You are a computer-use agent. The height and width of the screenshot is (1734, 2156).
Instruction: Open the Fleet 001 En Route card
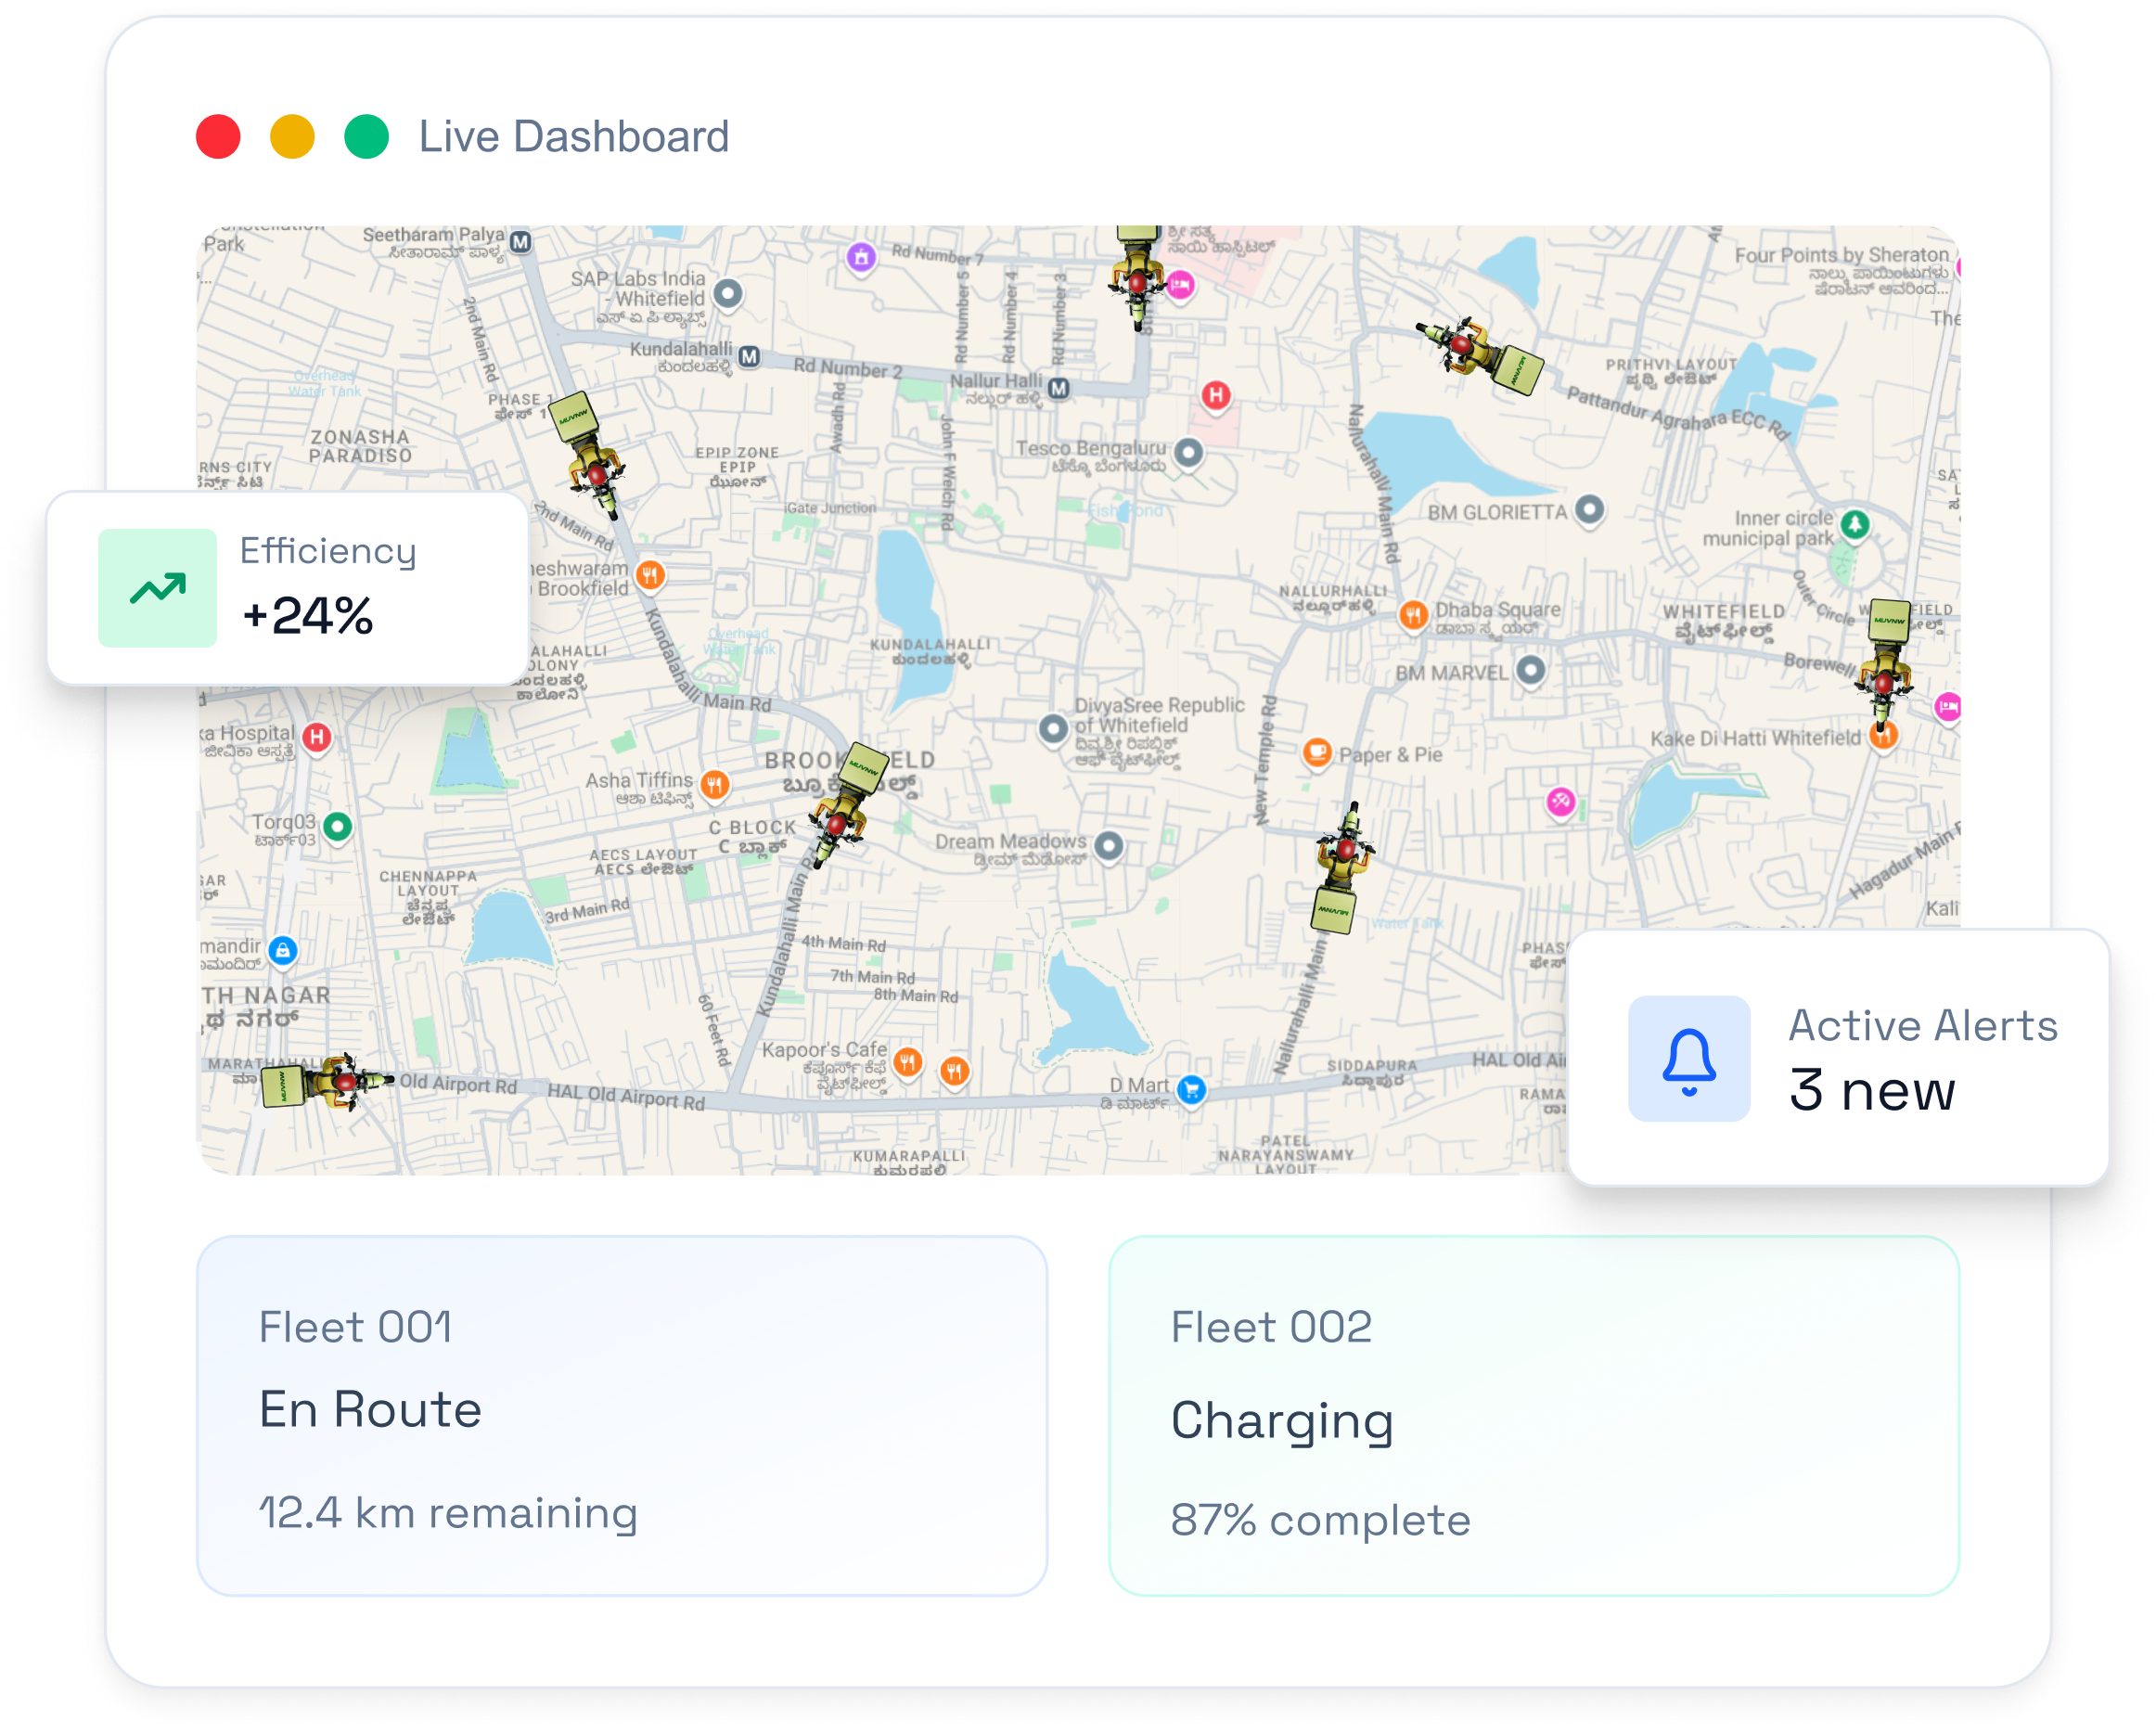click(622, 1416)
